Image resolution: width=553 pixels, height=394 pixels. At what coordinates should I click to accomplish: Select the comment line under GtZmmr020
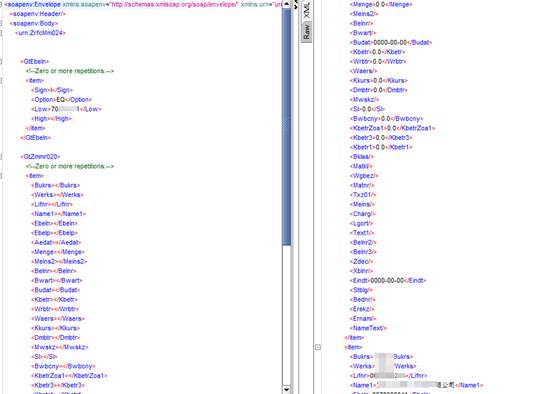pyautogui.click(x=70, y=166)
